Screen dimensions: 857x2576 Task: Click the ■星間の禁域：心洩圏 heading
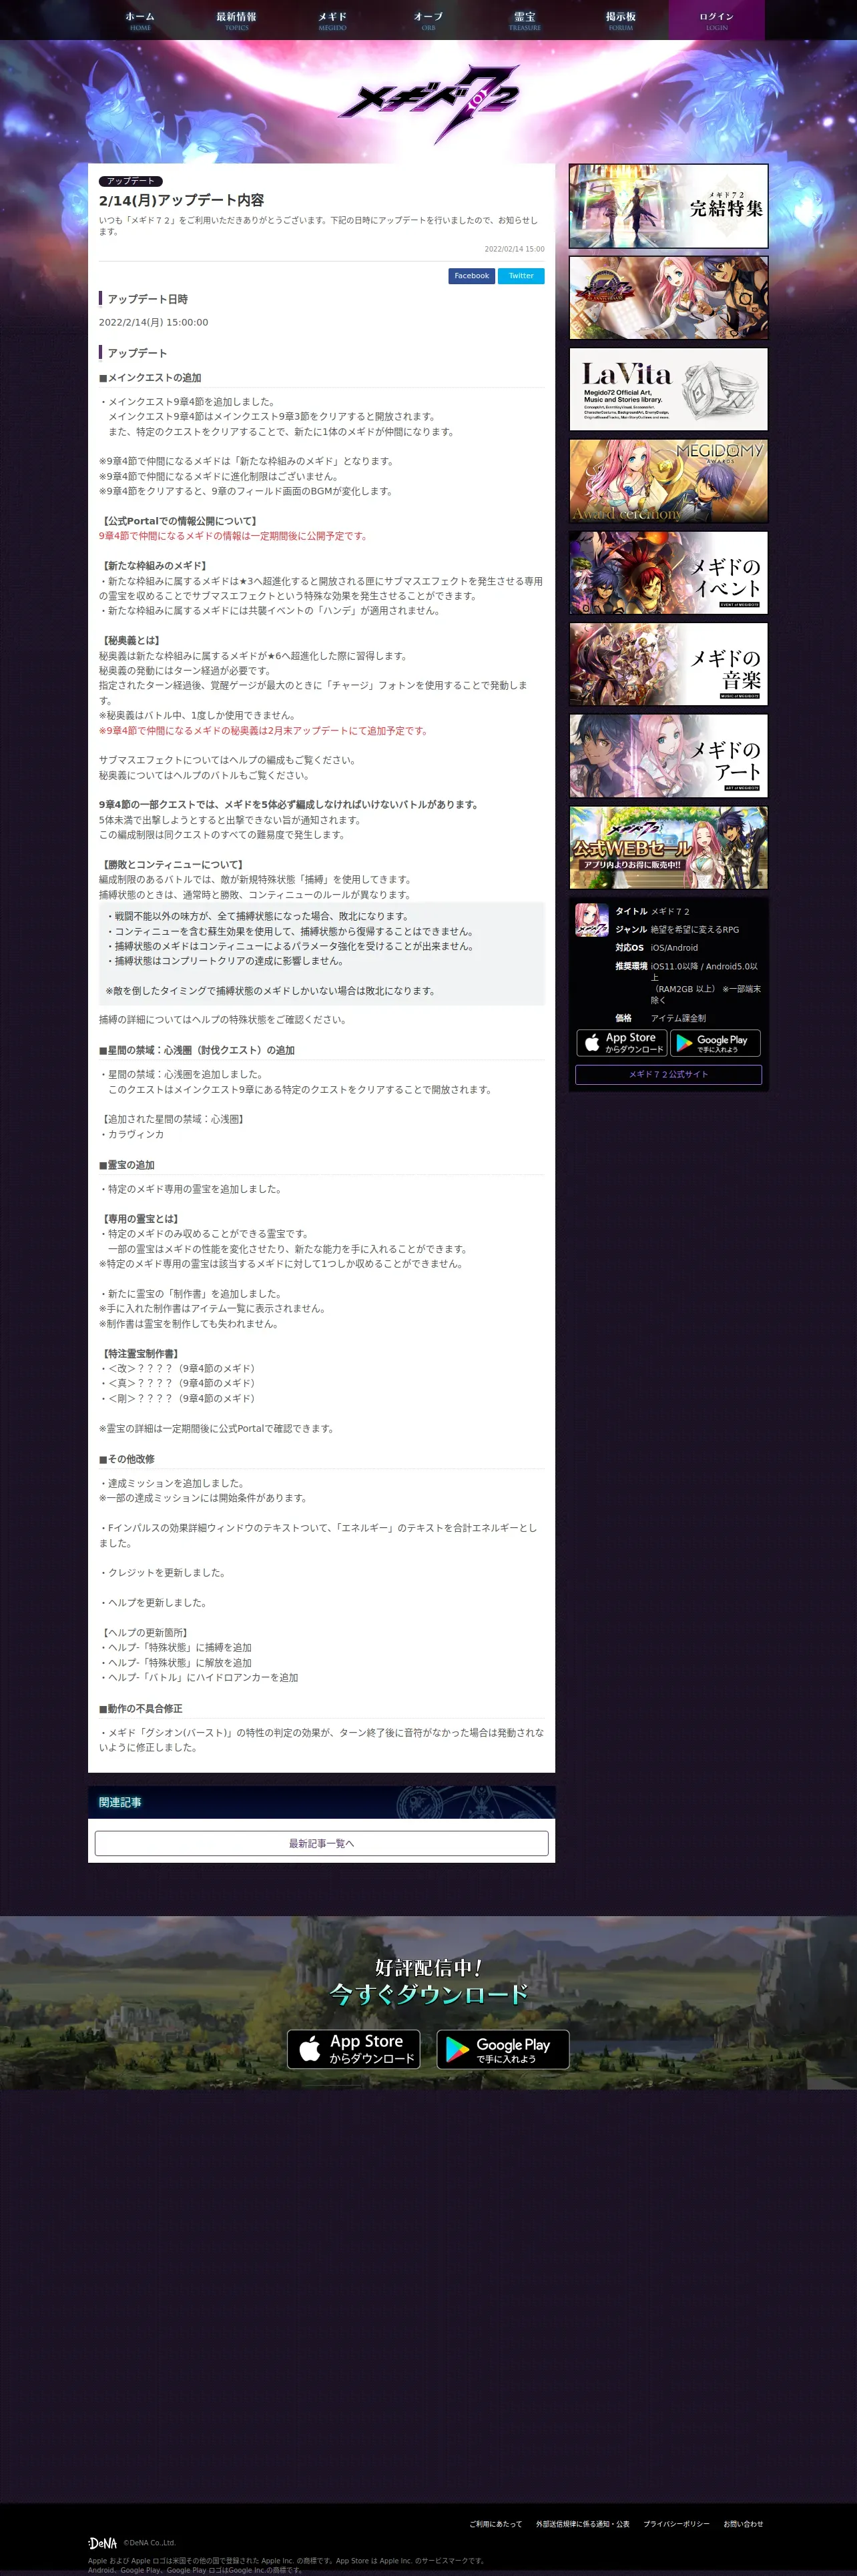197,1050
